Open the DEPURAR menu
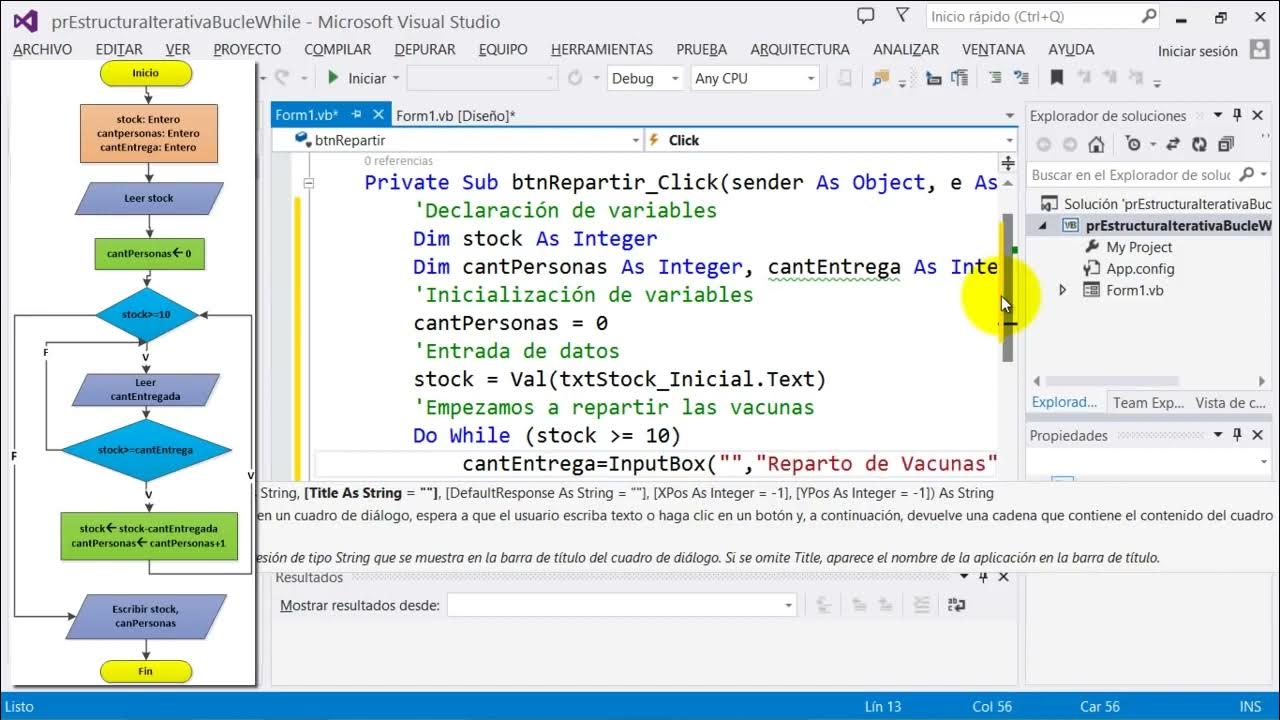Screen dimensions: 1280x720 click(425, 49)
